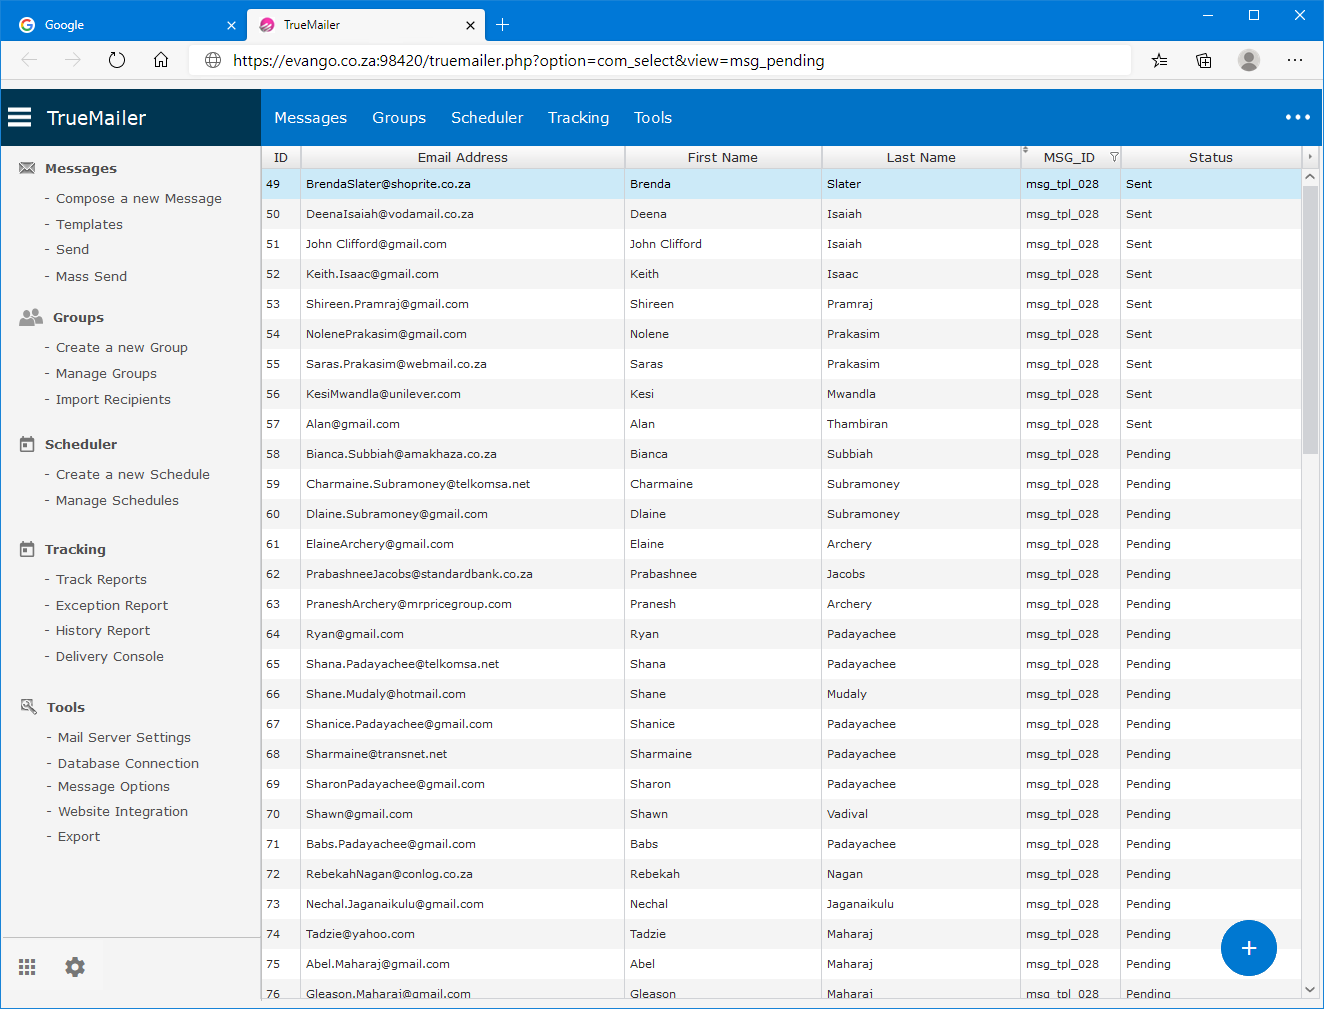
Task: Click the Import Recipients link
Action: 113,400
